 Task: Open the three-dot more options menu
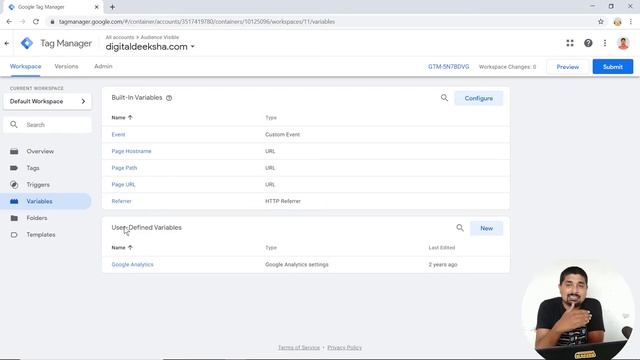(x=605, y=43)
